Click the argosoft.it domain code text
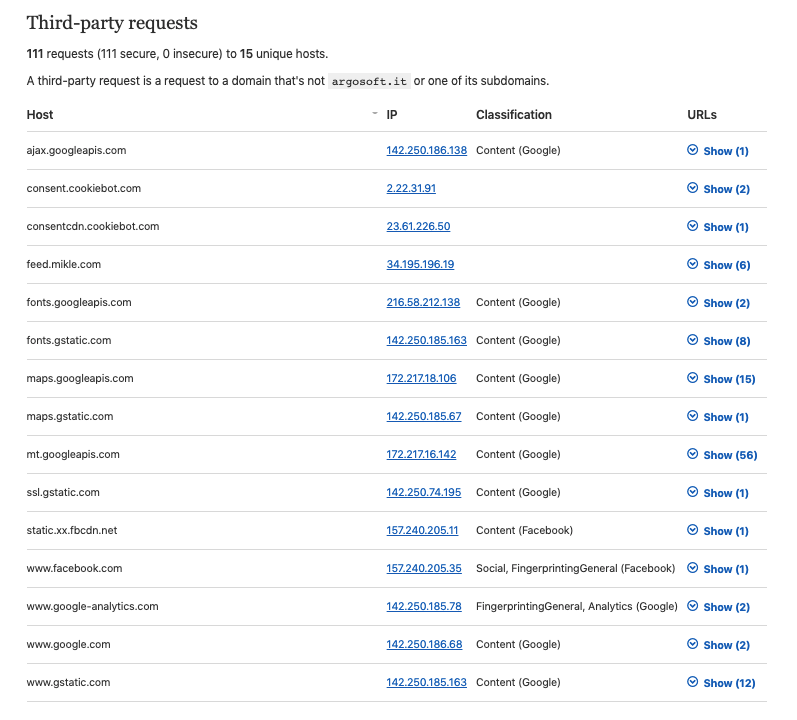 coord(369,81)
